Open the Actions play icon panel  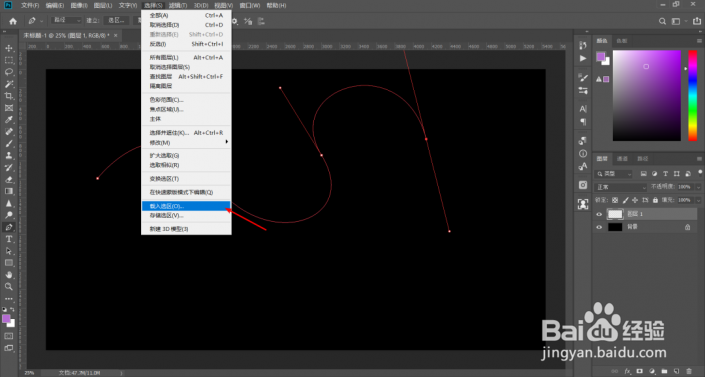pos(583,58)
